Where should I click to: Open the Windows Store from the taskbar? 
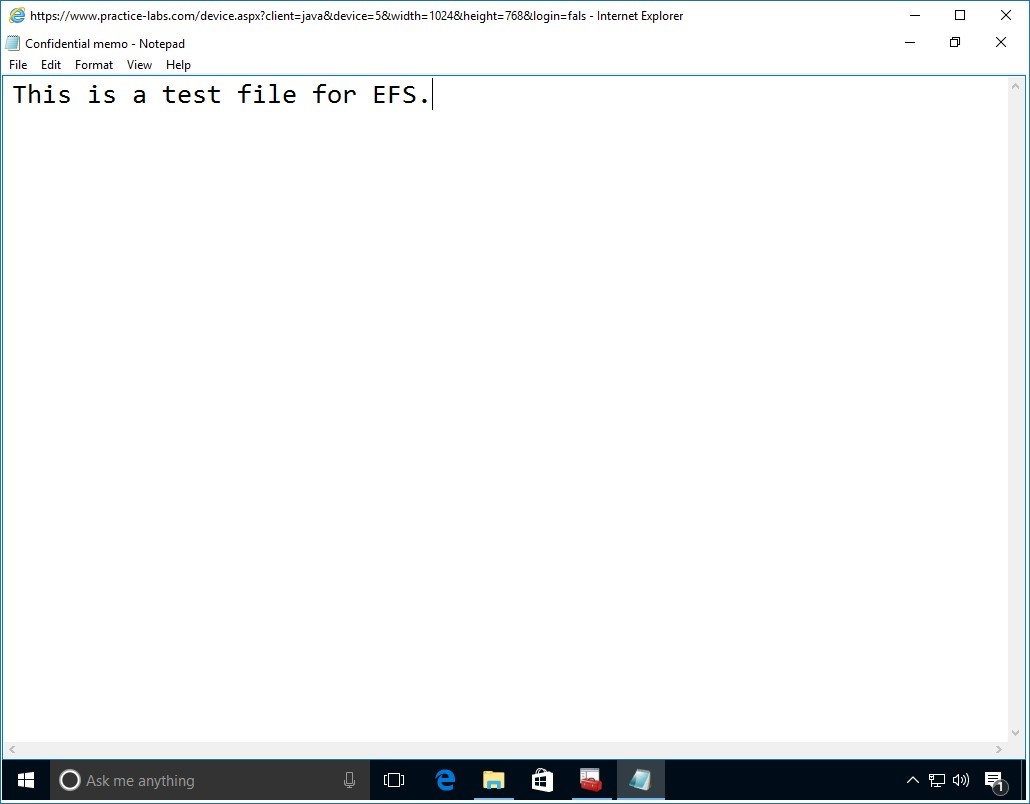click(541, 780)
